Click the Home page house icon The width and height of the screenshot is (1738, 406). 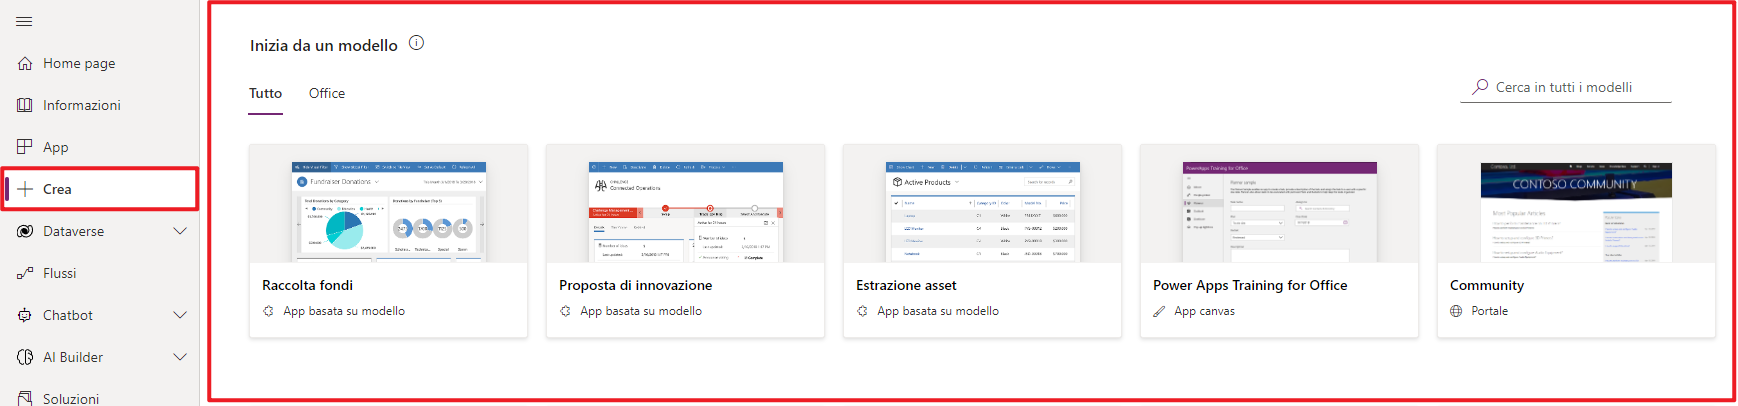pyautogui.click(x=25, y=63)
